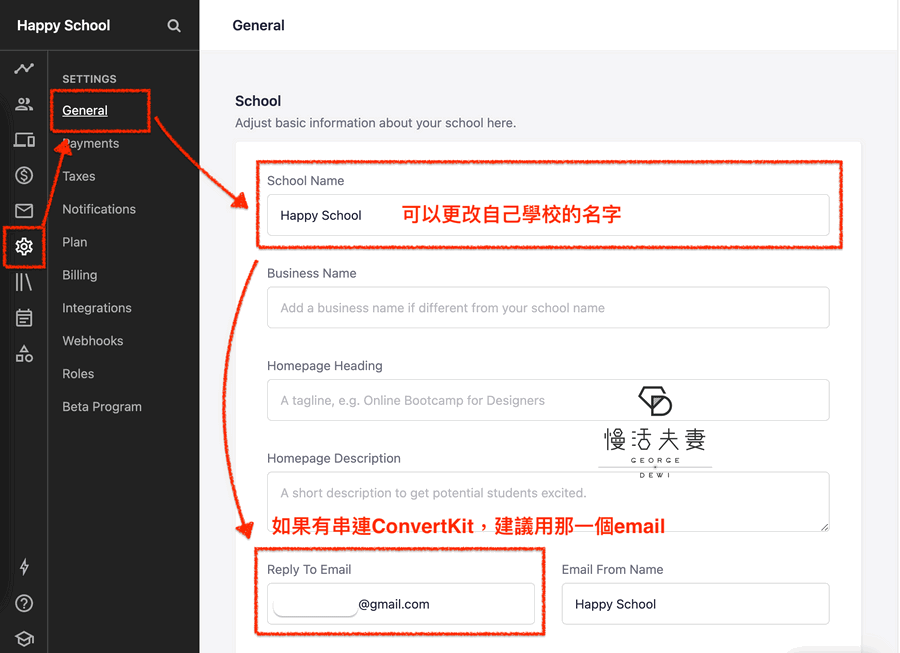The image size is (900, 653).
Task: Click the Email From Name field
Action: click(x=695, y=604)
